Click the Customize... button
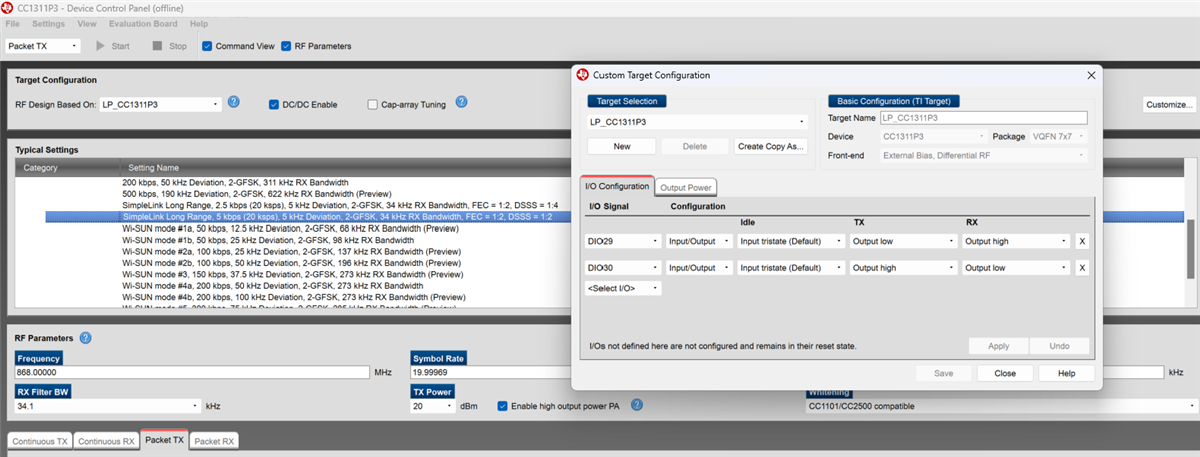 coord(1169,104)
